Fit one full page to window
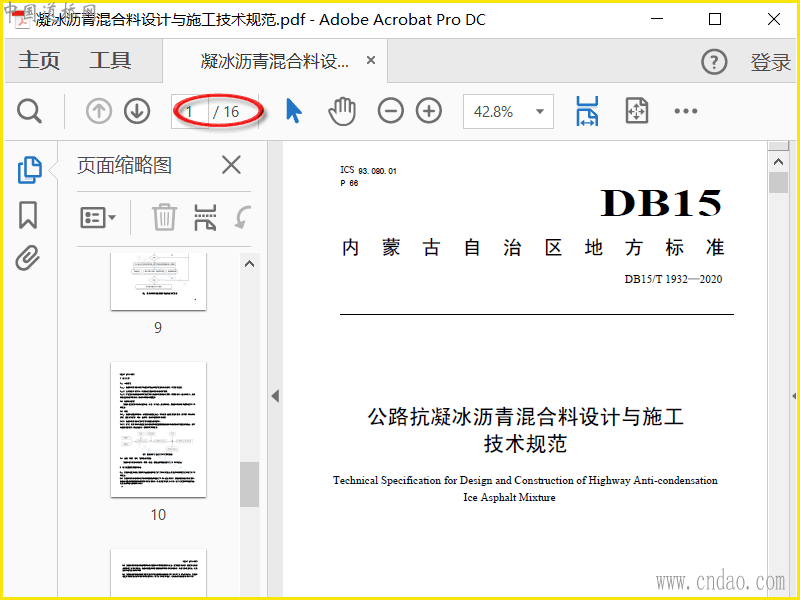This screenshot has height=600, width=800. pos(636,111)
